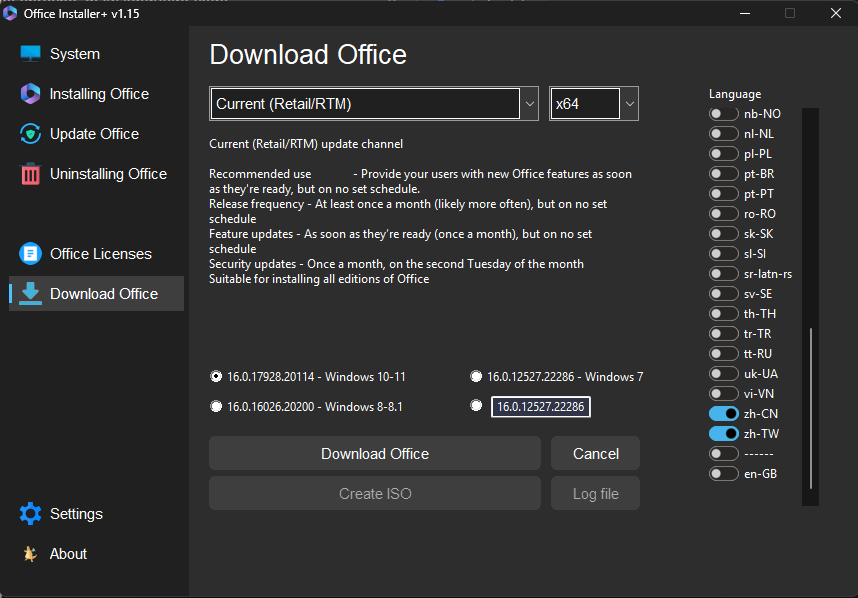Click the Office Licenses document icon
858x598 pixels.
pos(30,254)
